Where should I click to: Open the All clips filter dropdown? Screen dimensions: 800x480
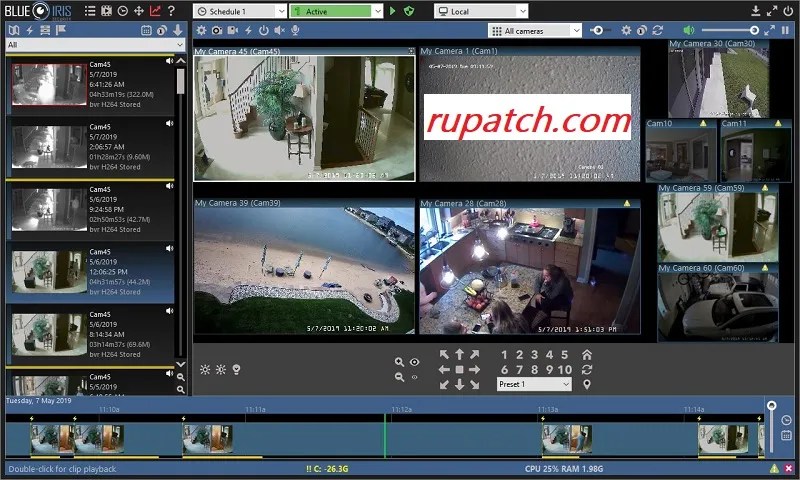pyautogui.click(x=95, y=45)
